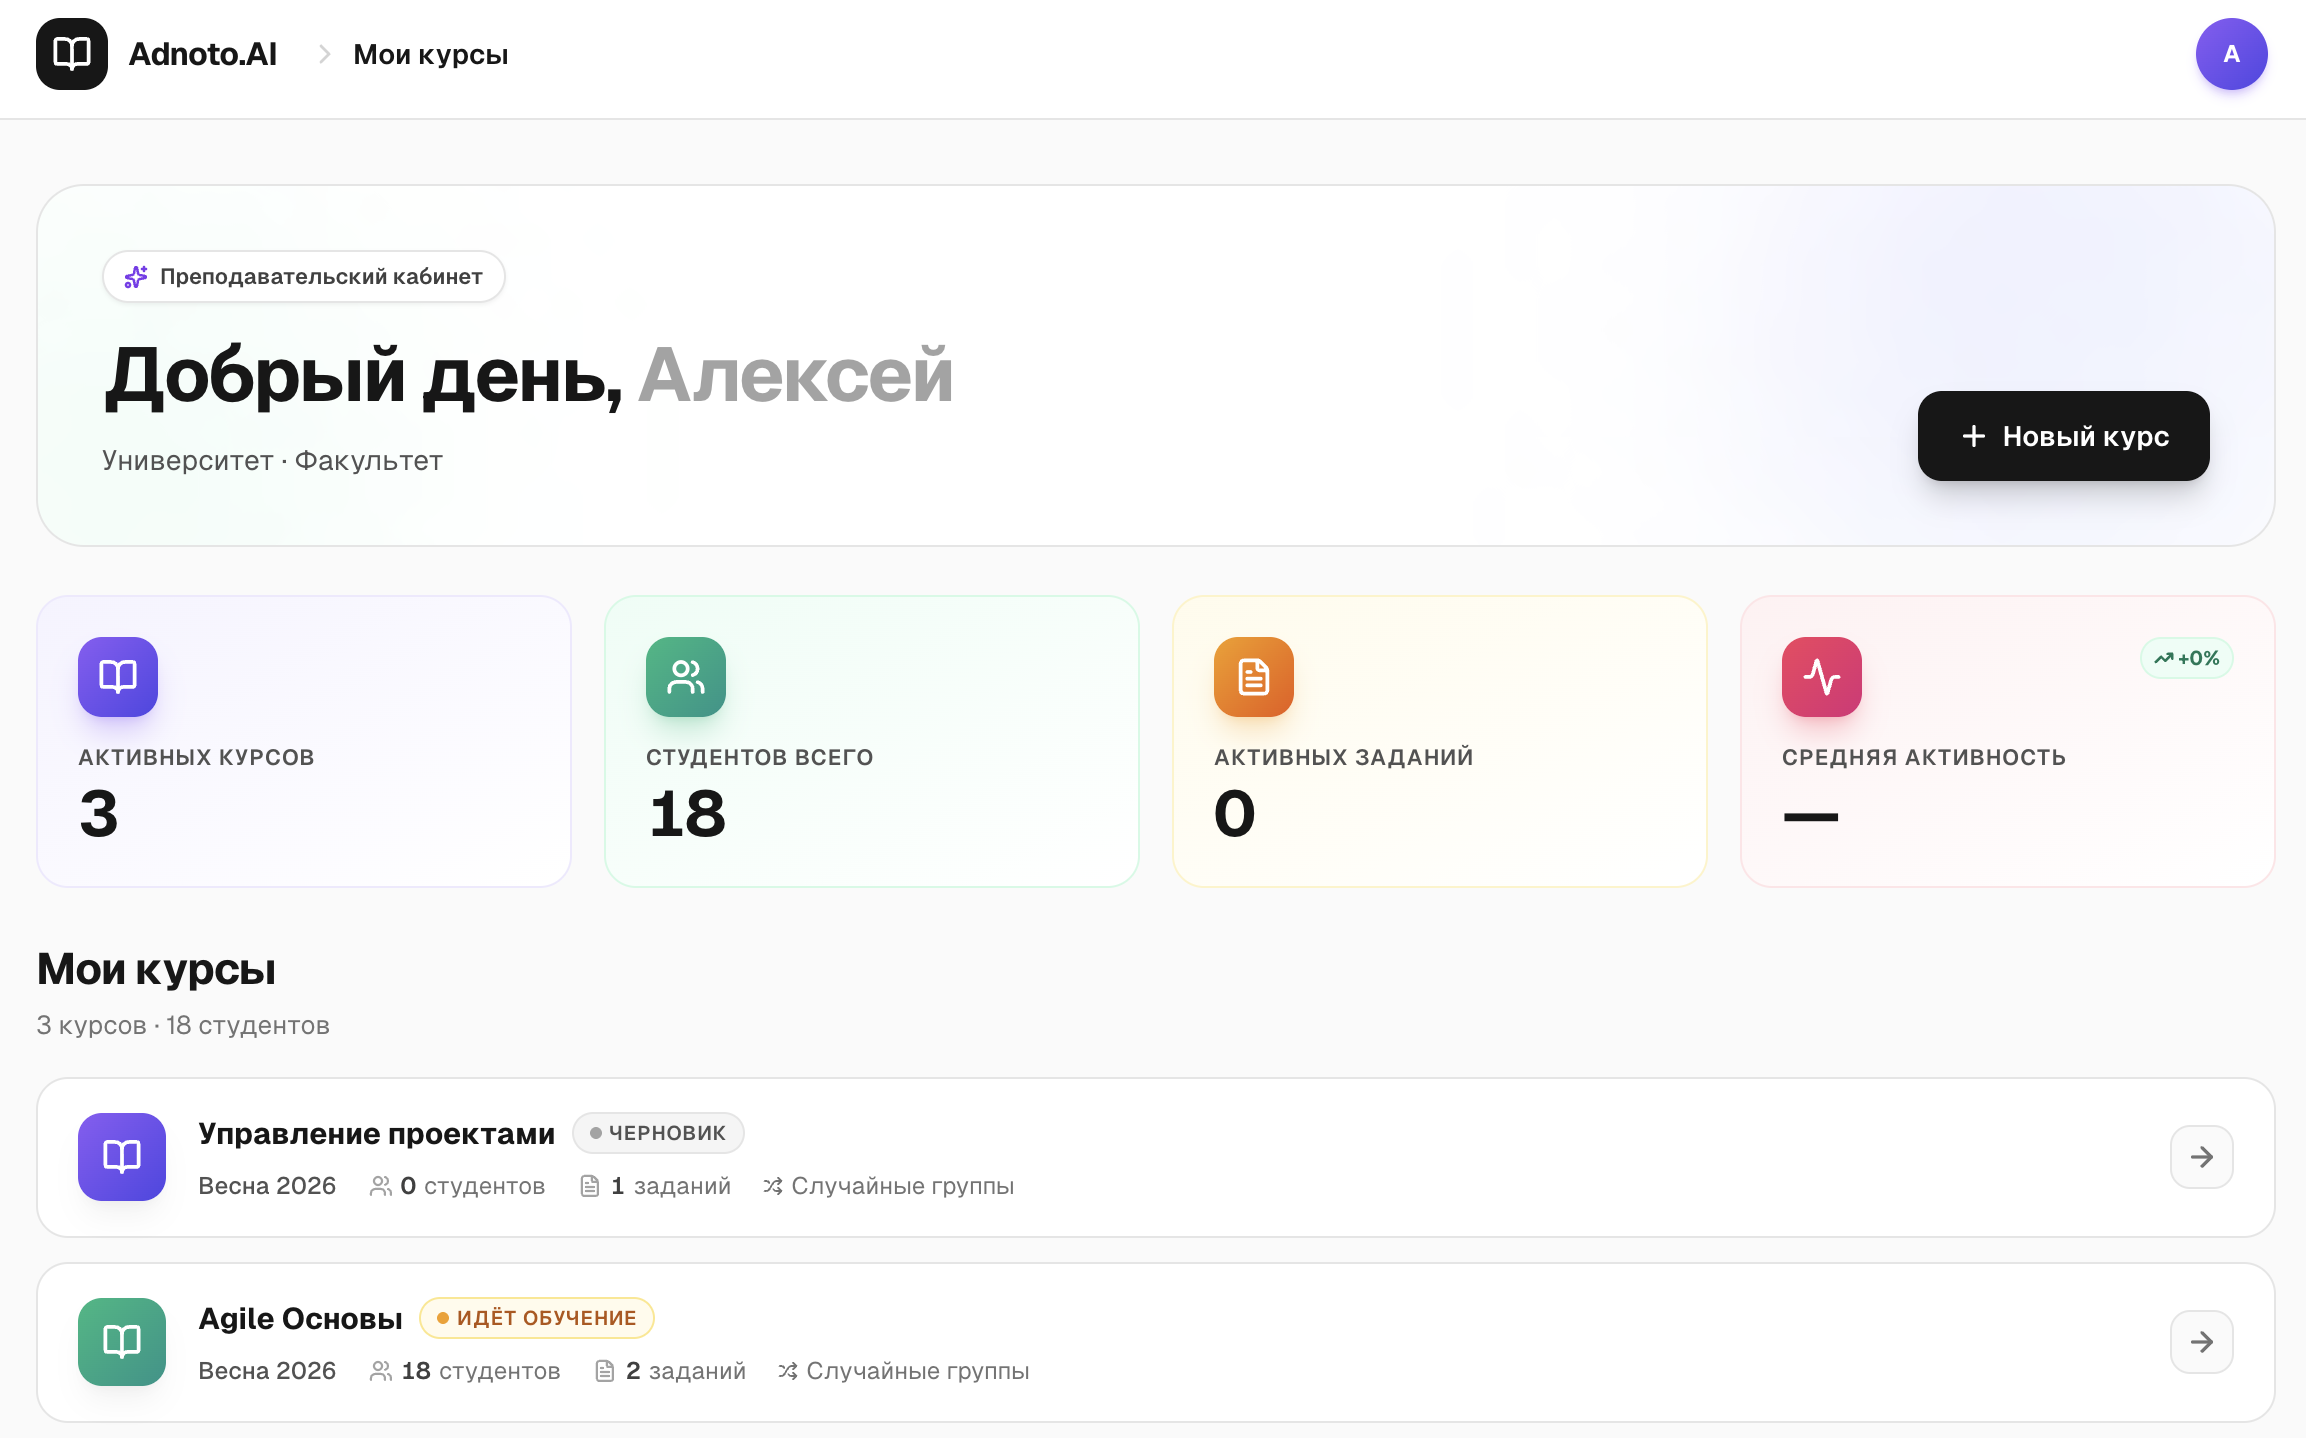Click the Adnoto.AI book logo icon
Screen dimensions: 2306x1438
pyautogui.click(x=72, y=54)
